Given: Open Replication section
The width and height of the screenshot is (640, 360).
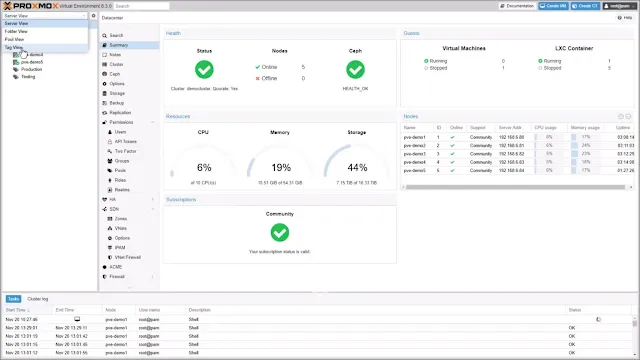Looking at the screenshot, I should point(129,113).
